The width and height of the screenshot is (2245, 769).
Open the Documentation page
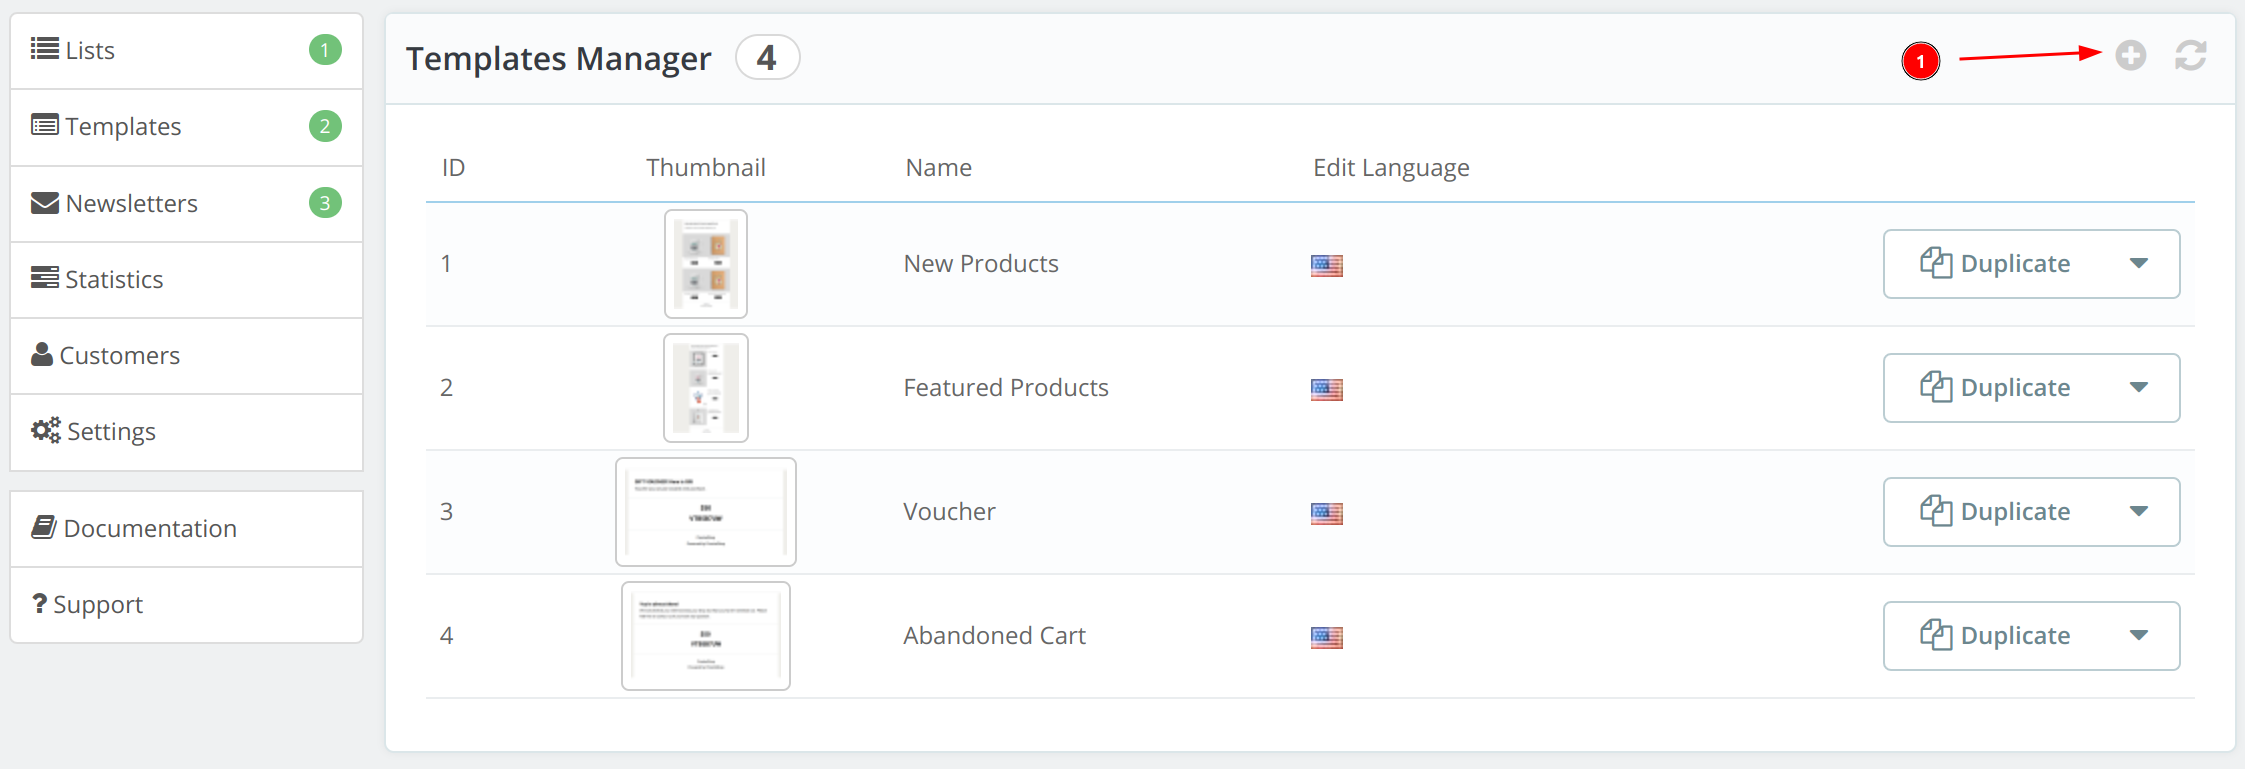pos(149,528)
